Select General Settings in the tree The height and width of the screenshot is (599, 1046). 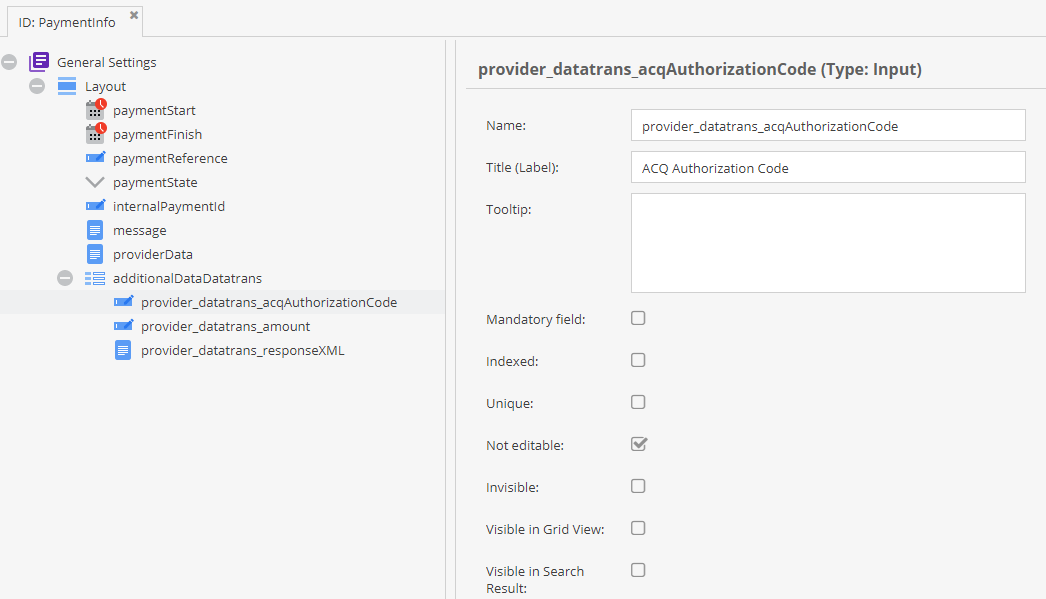point(107,62)
